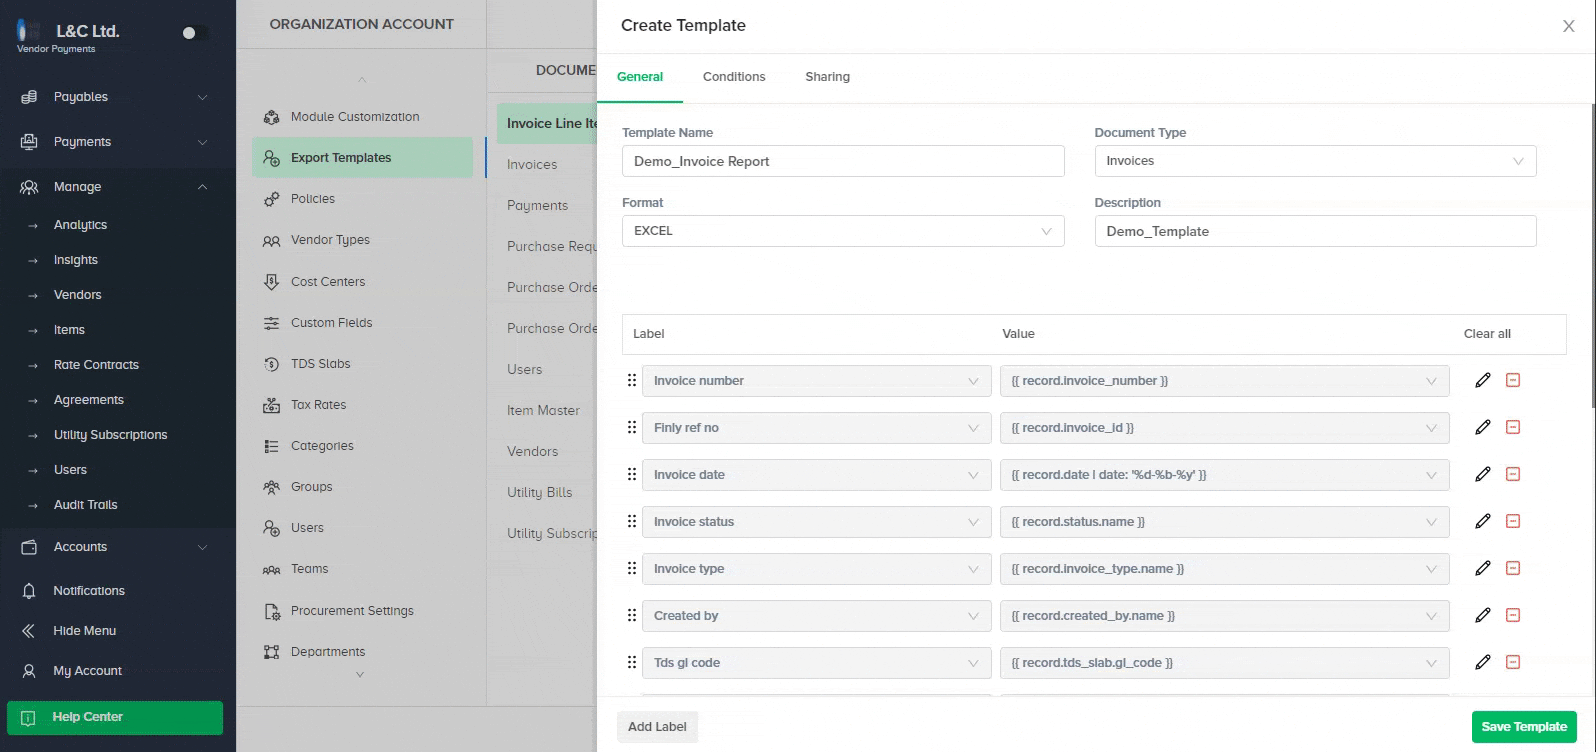Click the Description input field

click(x=1315, y=231)
